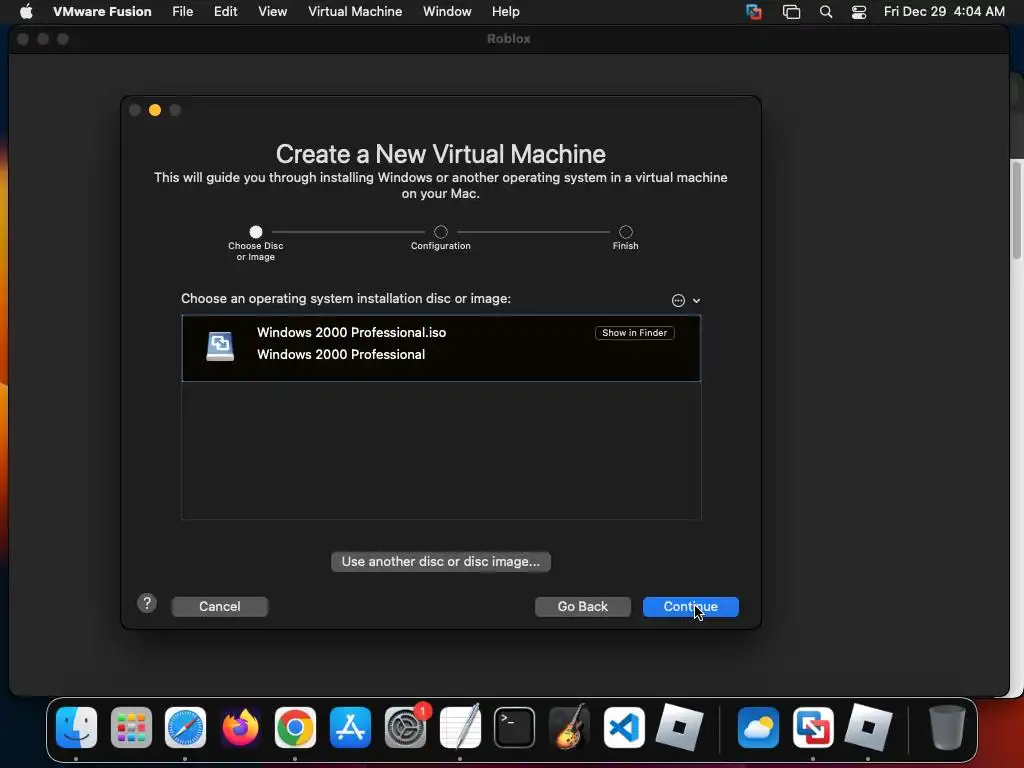This screenshot has width=1024, height=768.
Task: Click the Go Back button
Action: tap(583, 607)
